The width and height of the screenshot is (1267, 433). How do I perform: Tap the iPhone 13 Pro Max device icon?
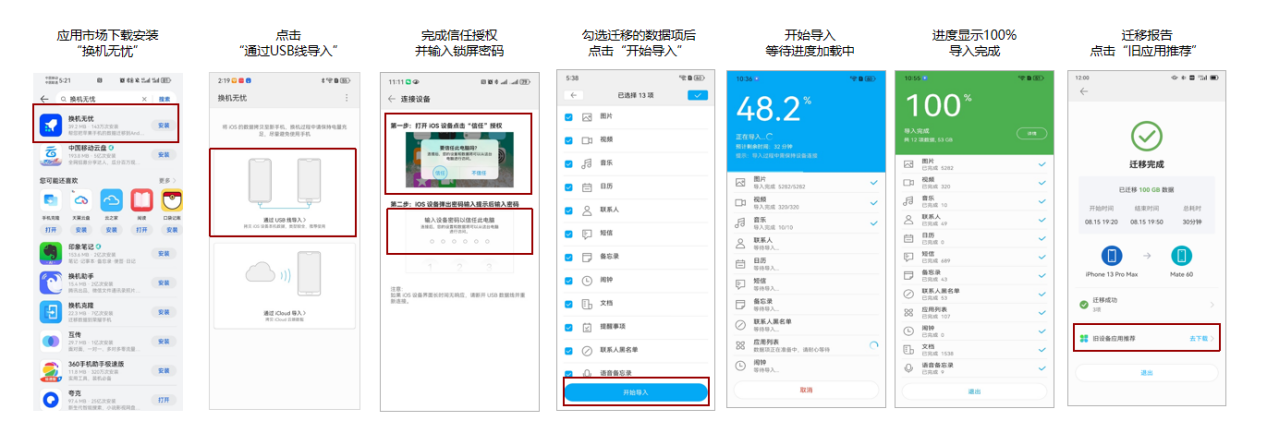coord(1111,255)
